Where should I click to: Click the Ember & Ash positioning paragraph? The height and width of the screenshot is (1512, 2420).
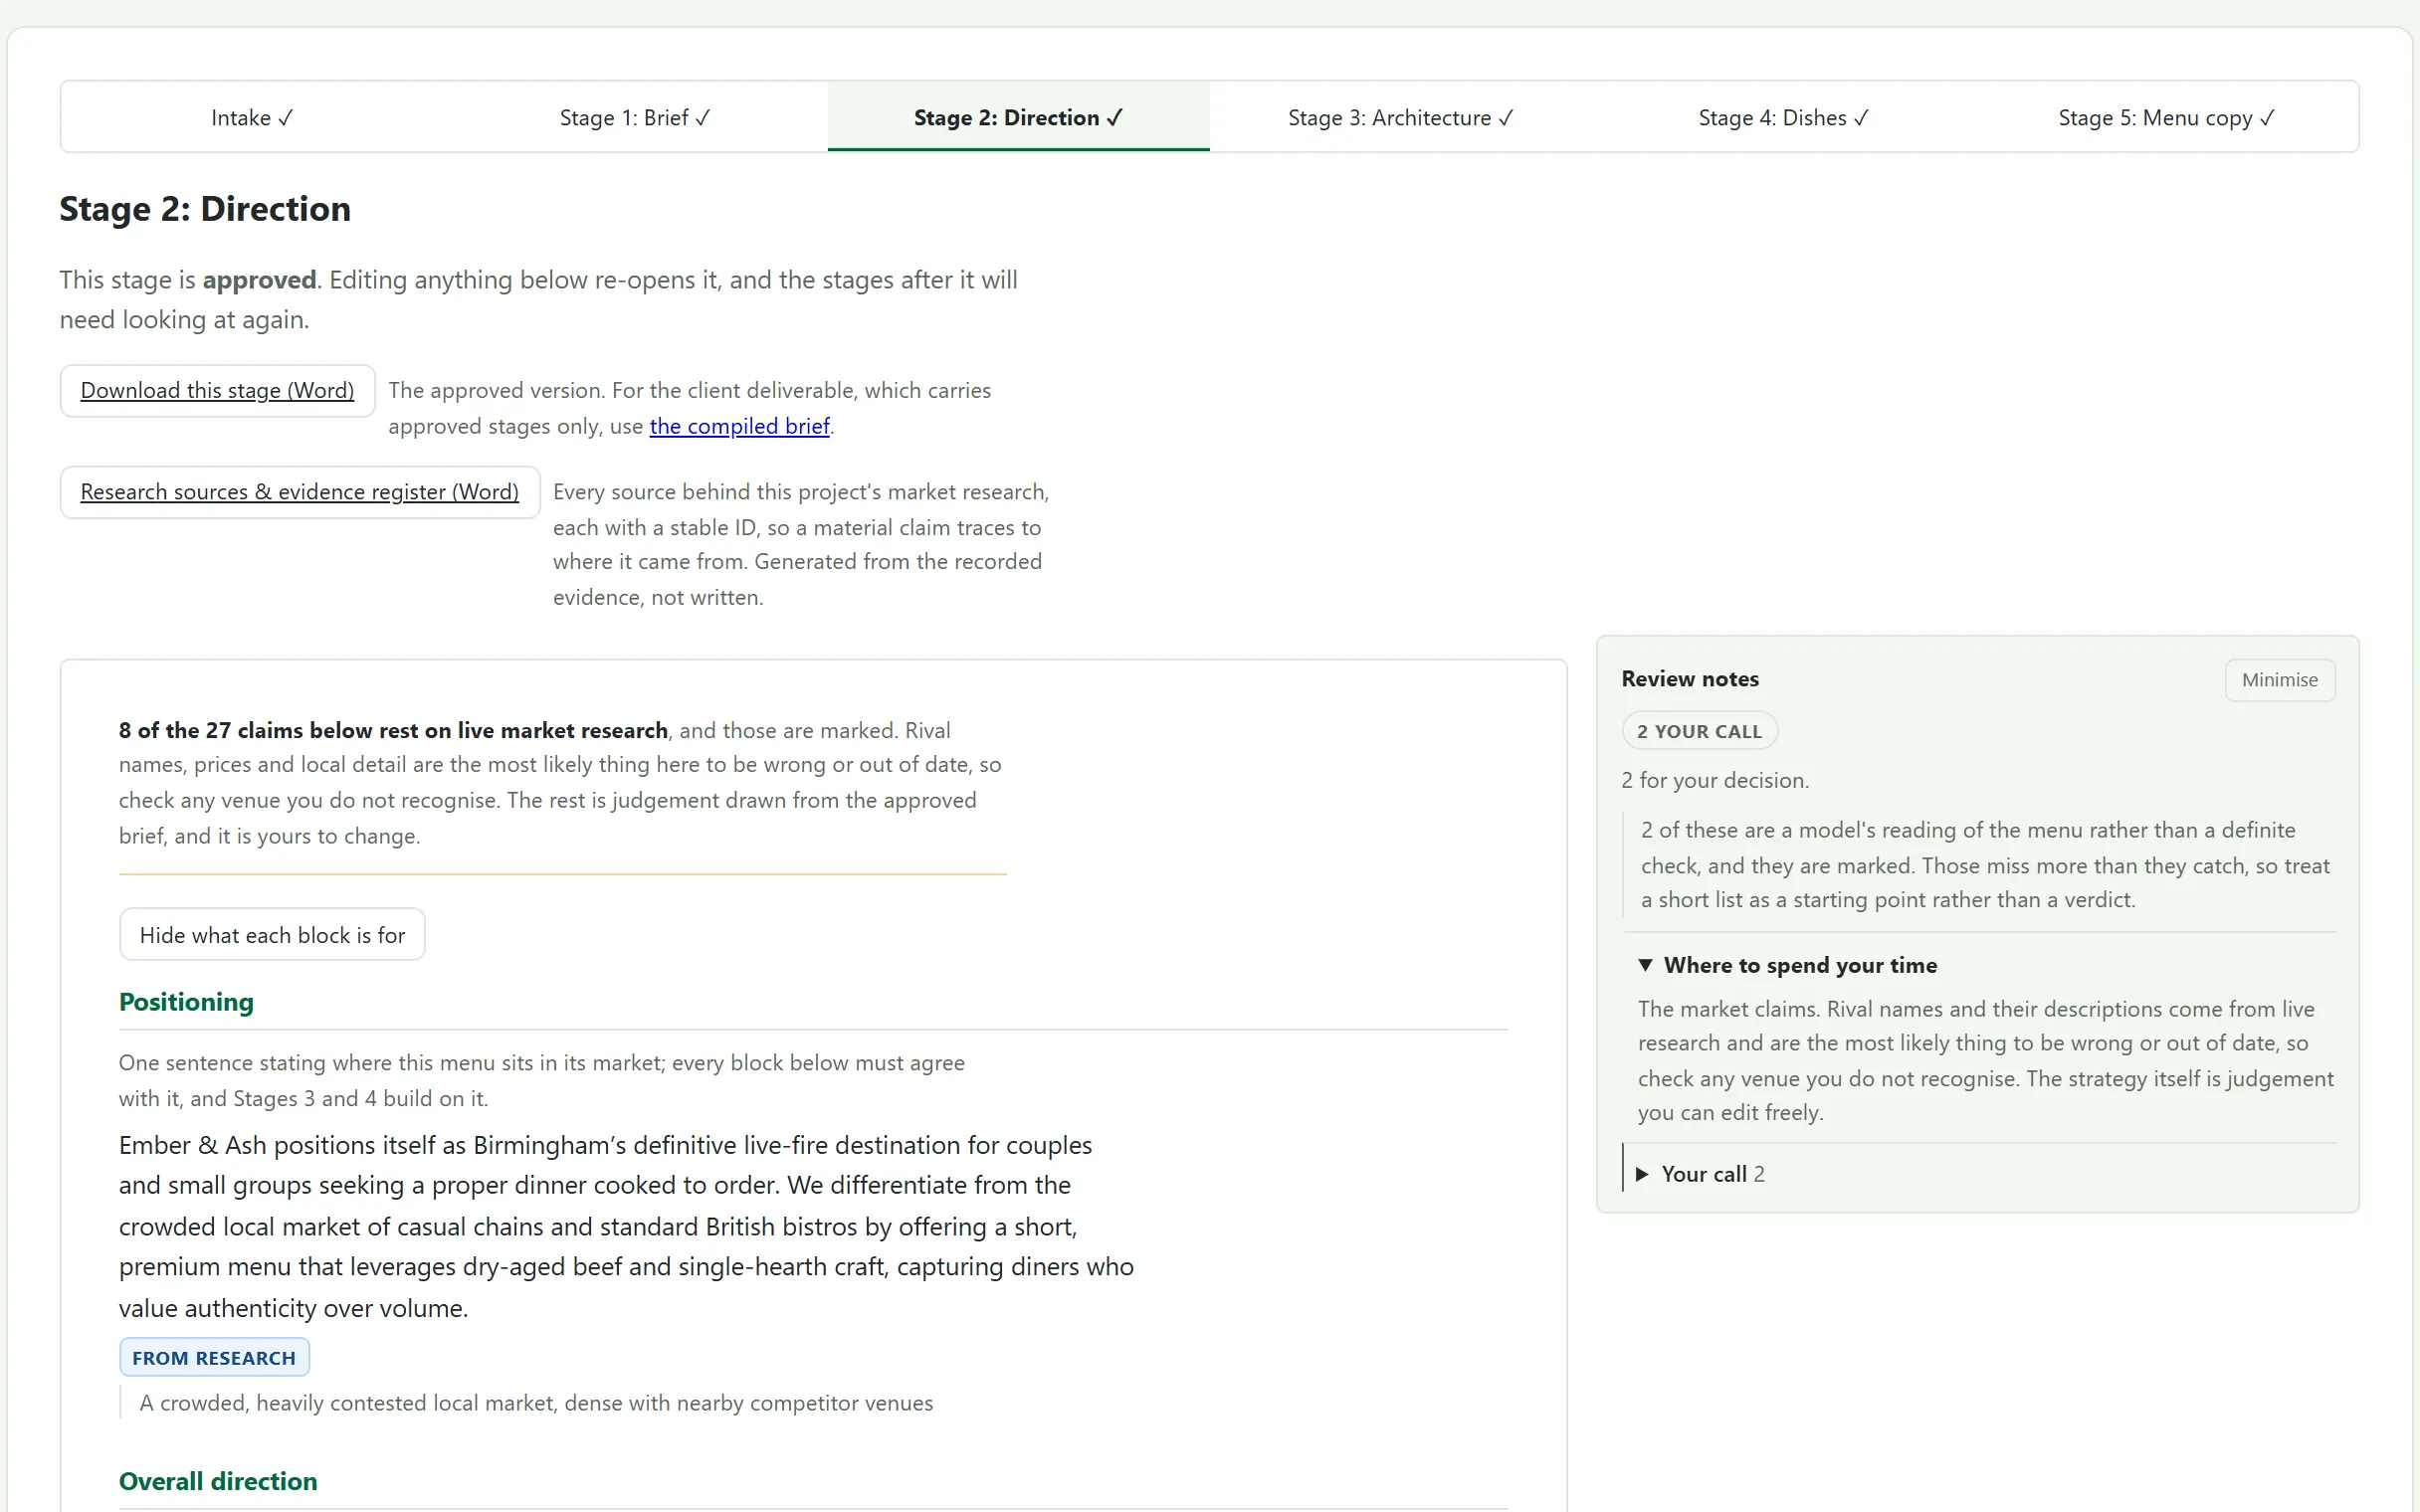[x=626, y=1226]
